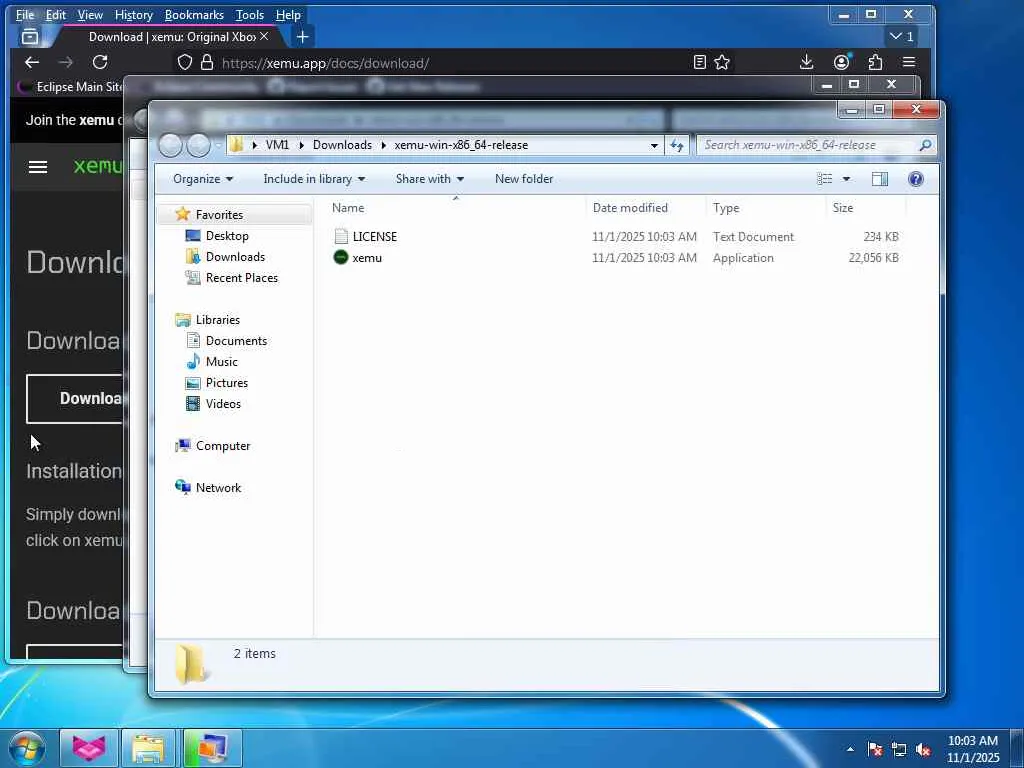Open Explorer help via question mark icon

[916, 179]
